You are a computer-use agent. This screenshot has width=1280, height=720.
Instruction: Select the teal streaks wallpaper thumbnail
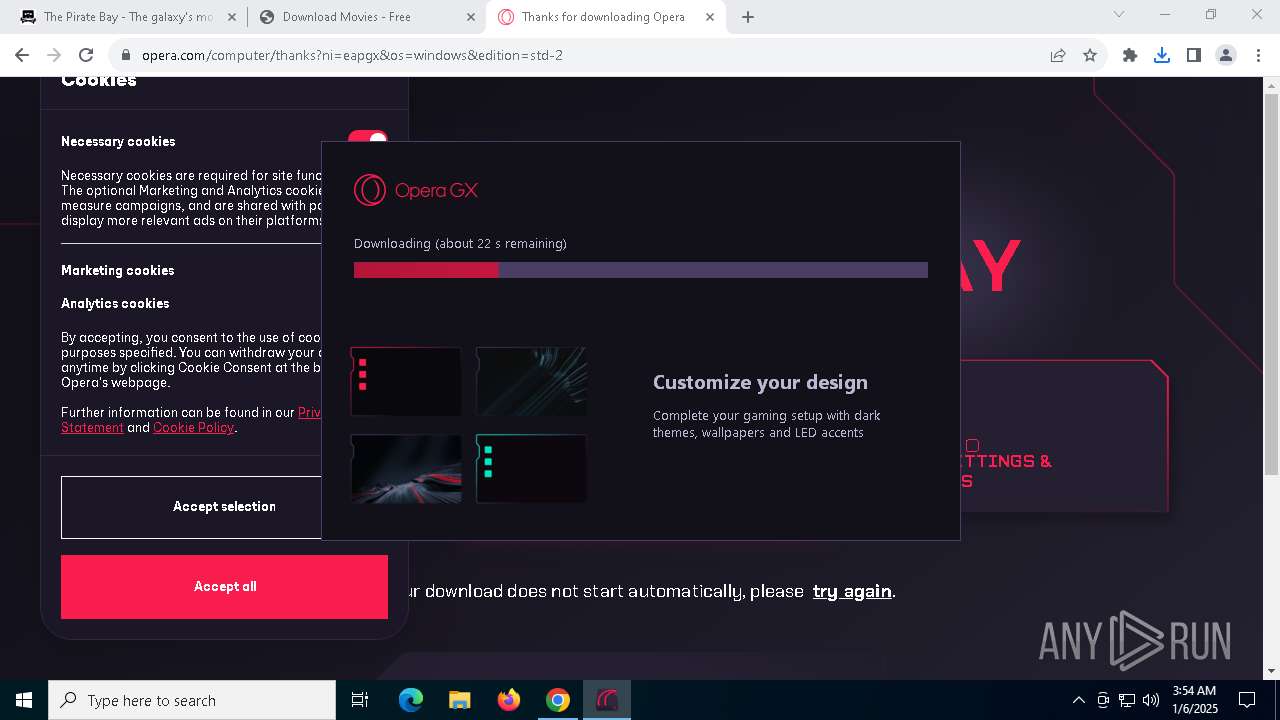[x=531, y=381]
